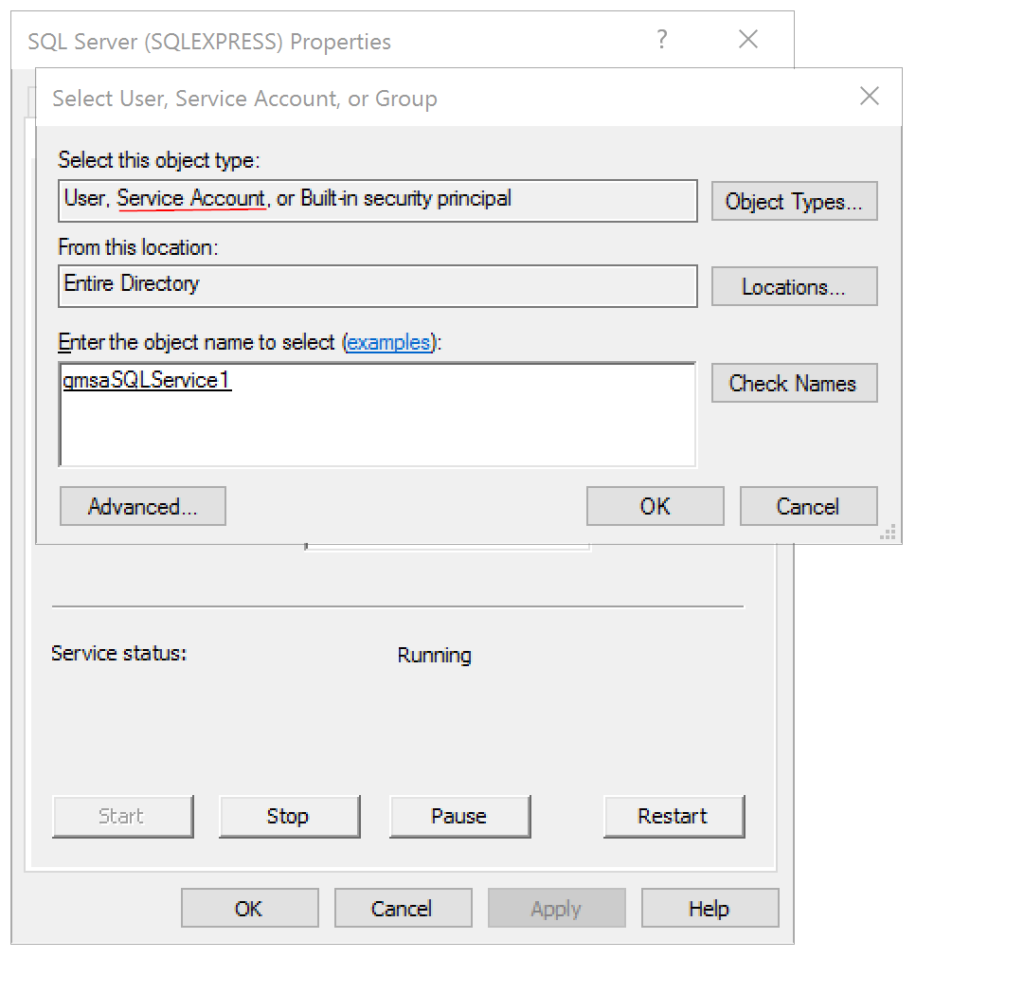The height and width of the screenshot is (994, 1024).
Task: Click the Service status label
Action: point(119,653)
